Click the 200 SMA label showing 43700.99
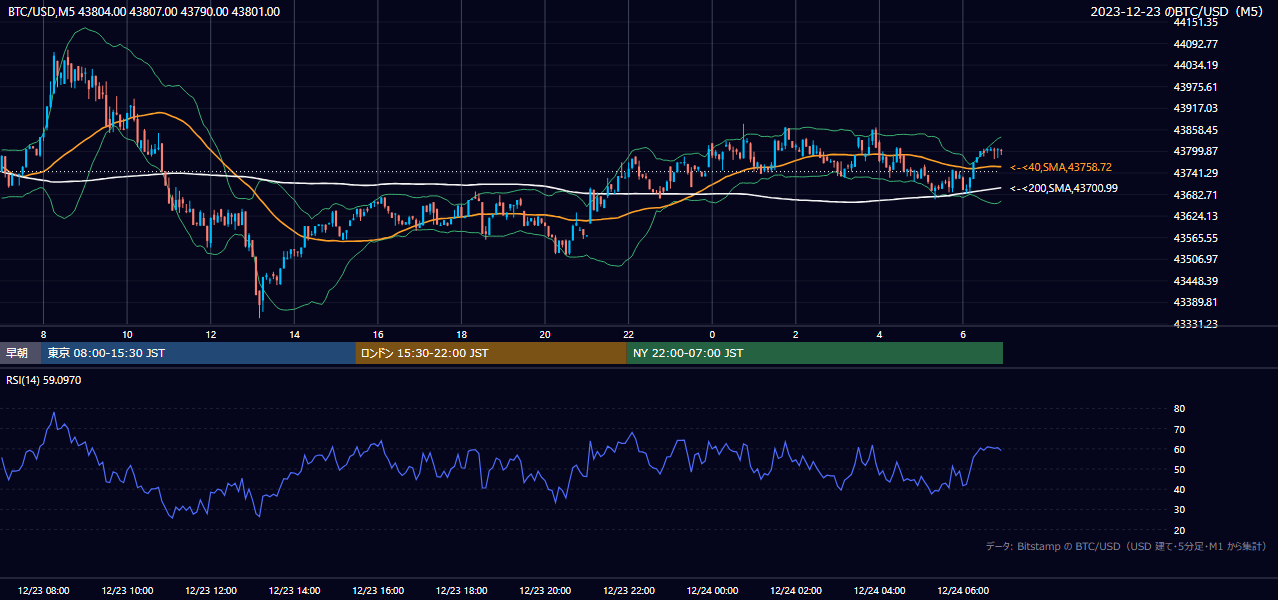Viewport: 1278px width, 600px height. [1064, 188]
